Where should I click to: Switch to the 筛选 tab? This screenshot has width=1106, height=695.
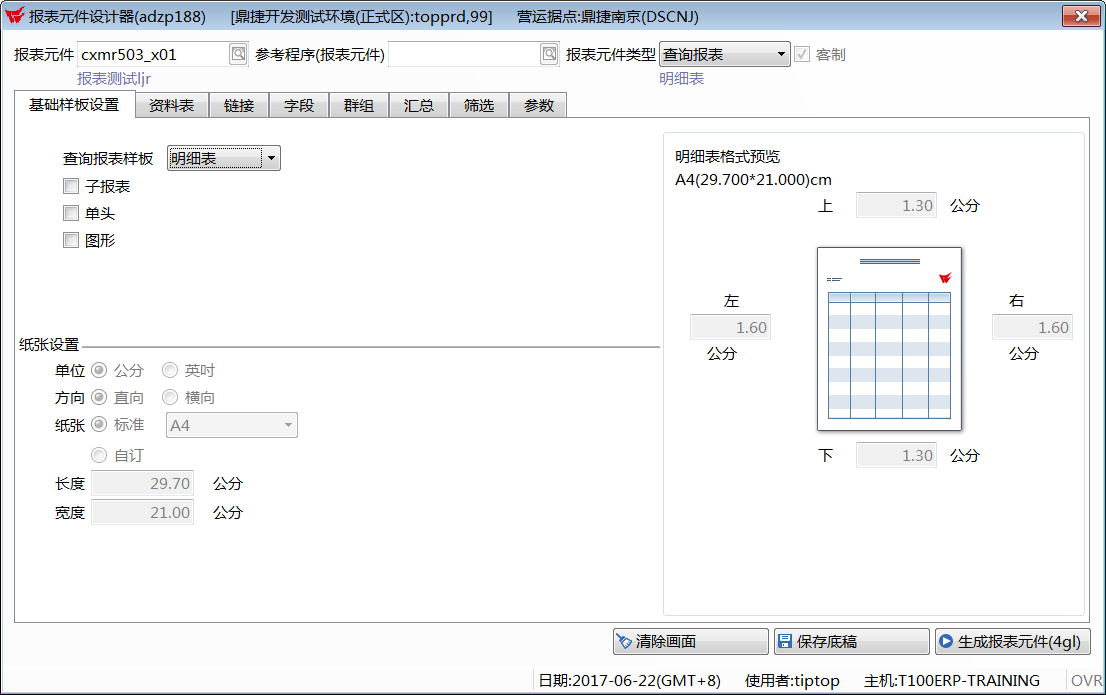(479, 105)
